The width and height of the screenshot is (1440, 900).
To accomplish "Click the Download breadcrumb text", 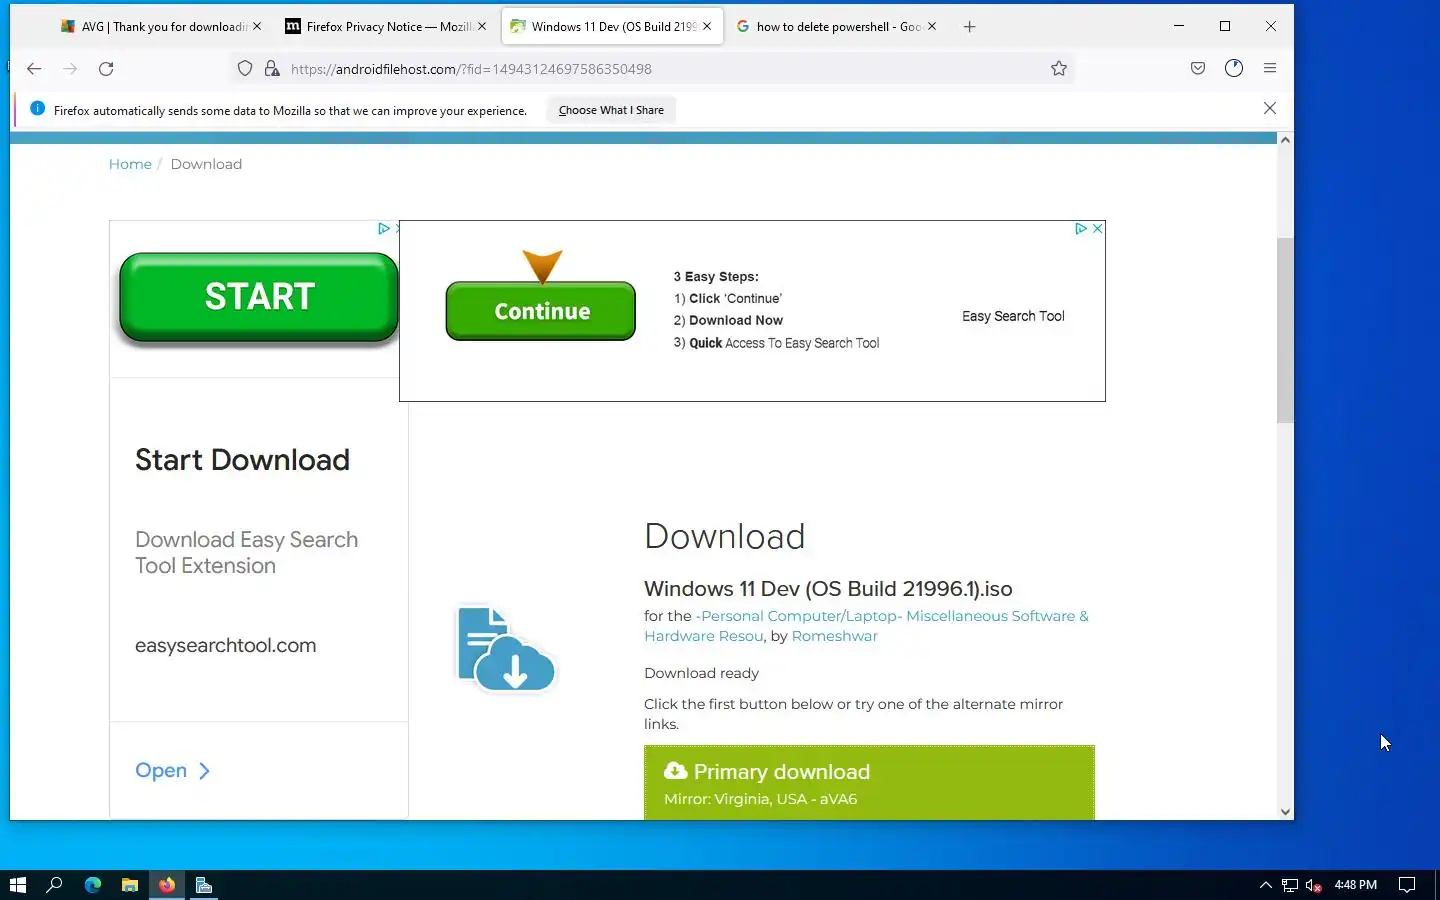I will [x=206, y=164].
